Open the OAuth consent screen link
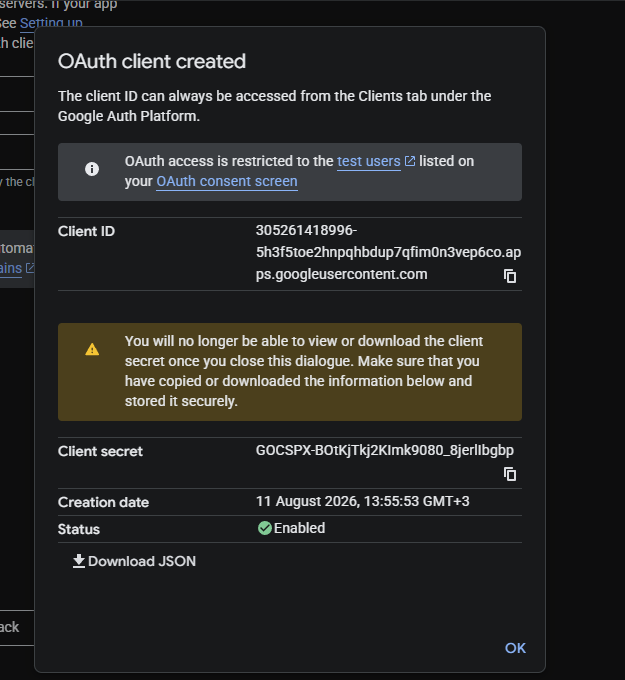Screen dimensions: 625x680 (227, 181)
